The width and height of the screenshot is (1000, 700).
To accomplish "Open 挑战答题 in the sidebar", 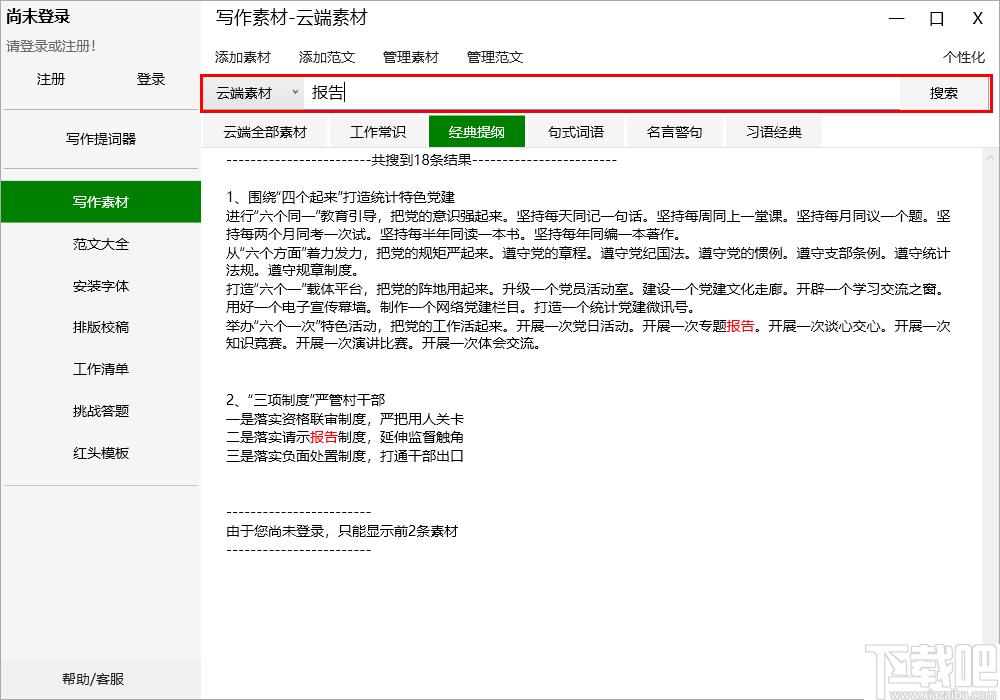I will point(101,411).
